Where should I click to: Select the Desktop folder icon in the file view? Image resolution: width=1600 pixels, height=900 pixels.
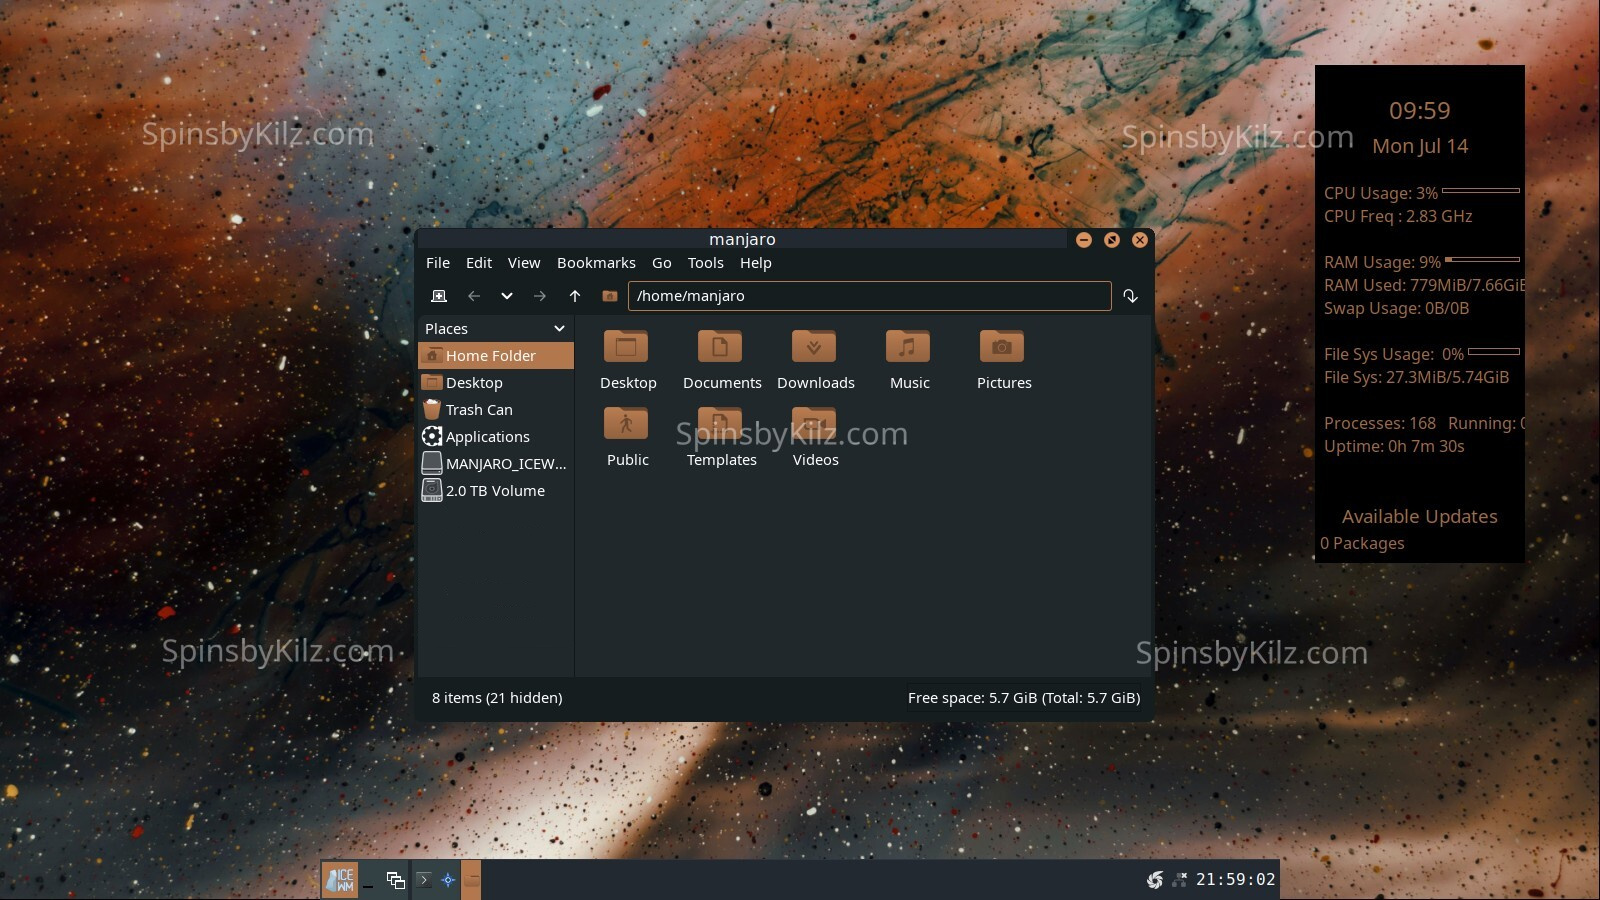point(627,348)
